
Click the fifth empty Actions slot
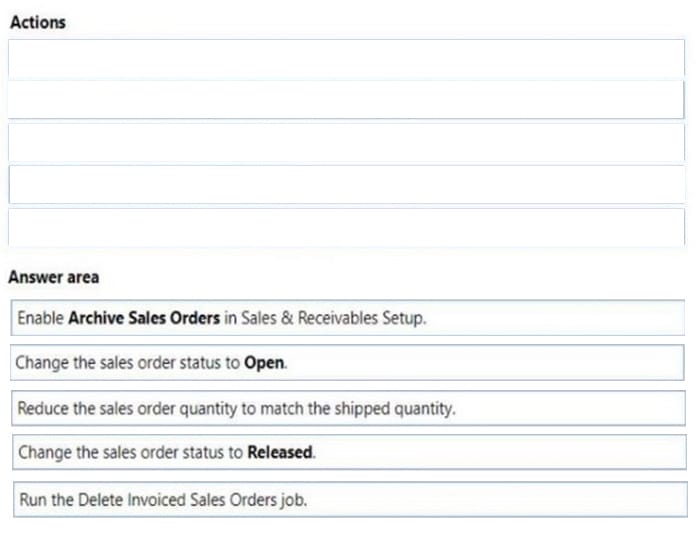[346, 226]
